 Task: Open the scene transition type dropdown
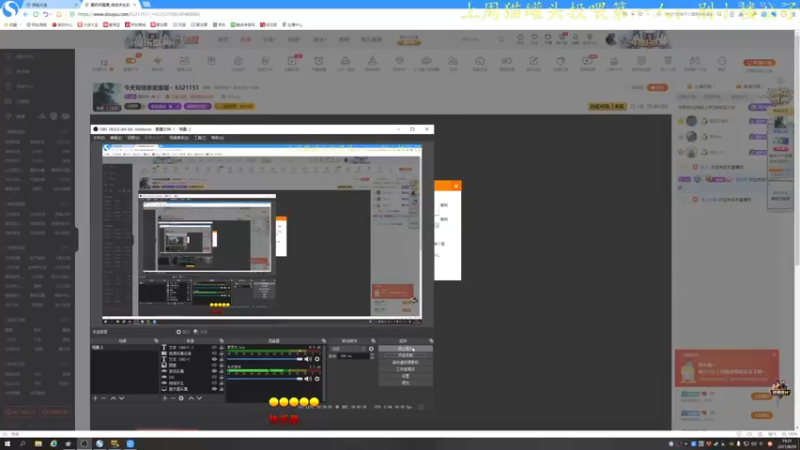pos(349,349)
